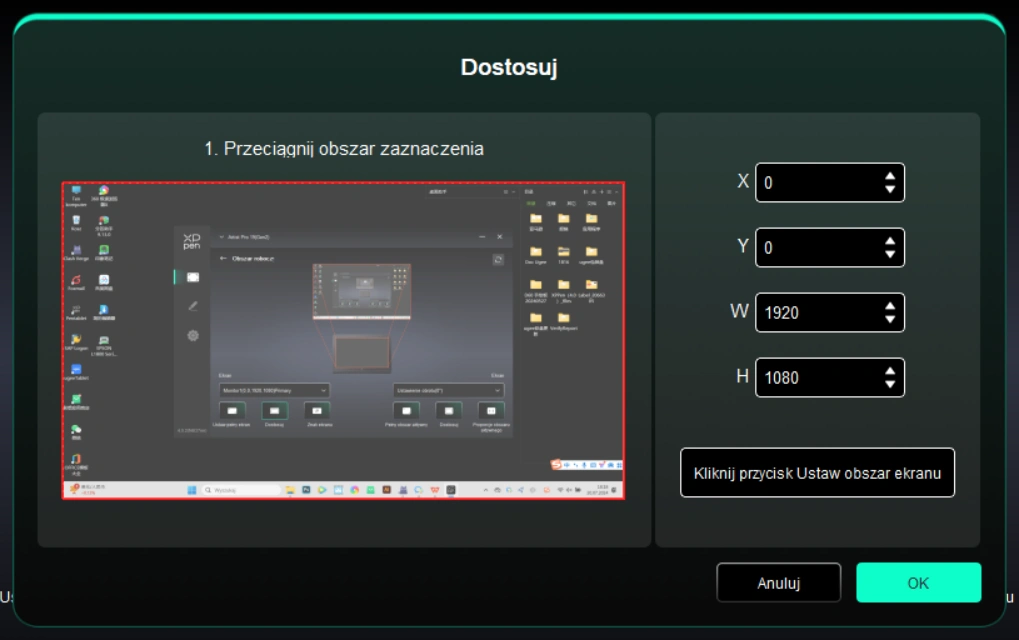The height and width of the screenshot is (640, 1019).
Task: Click the red-bordered screen preview area
Action: (343, 340)
